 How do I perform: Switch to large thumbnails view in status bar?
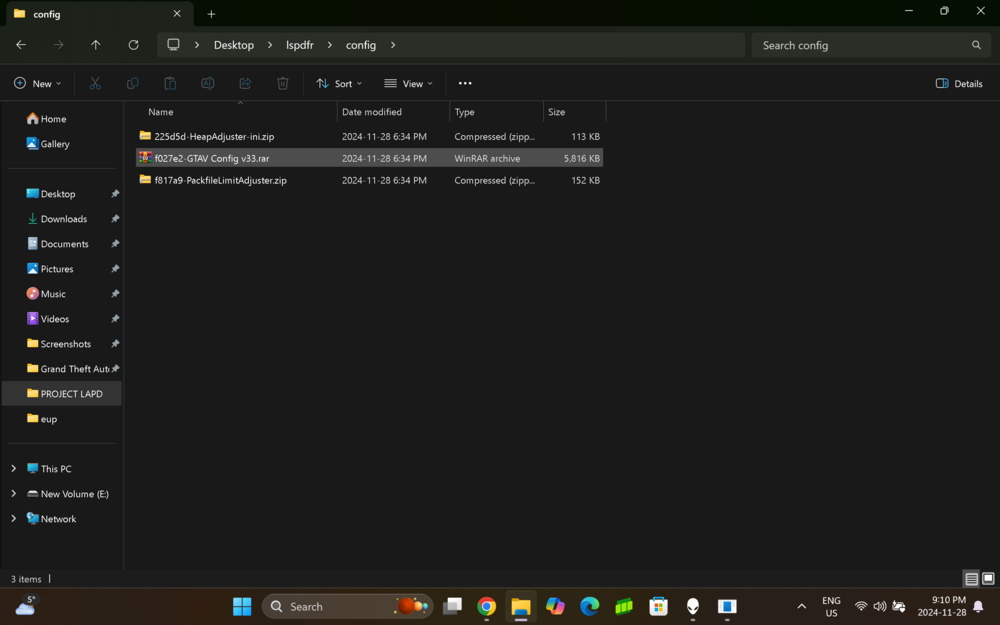tap(987, 579)
